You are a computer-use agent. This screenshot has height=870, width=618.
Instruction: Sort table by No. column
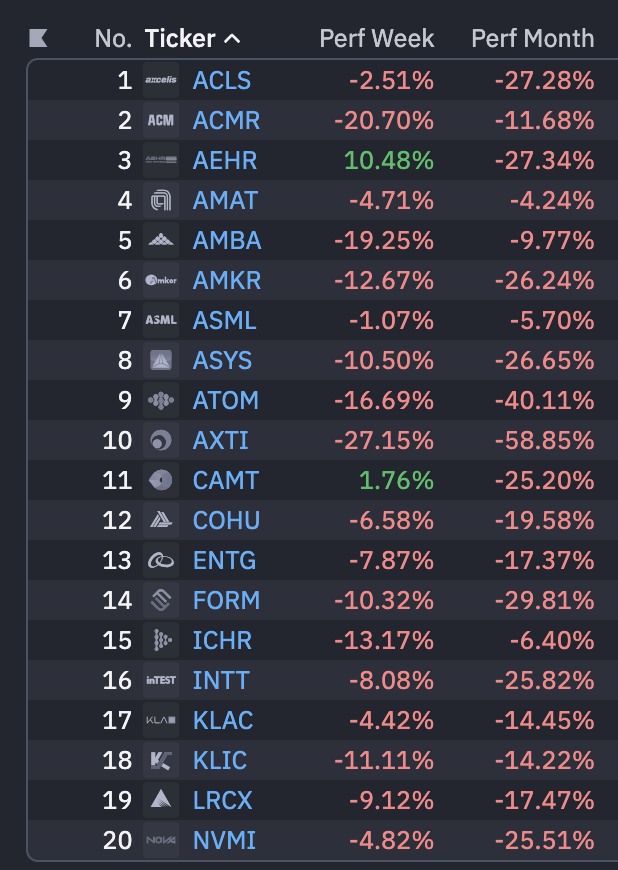point(113,39)
